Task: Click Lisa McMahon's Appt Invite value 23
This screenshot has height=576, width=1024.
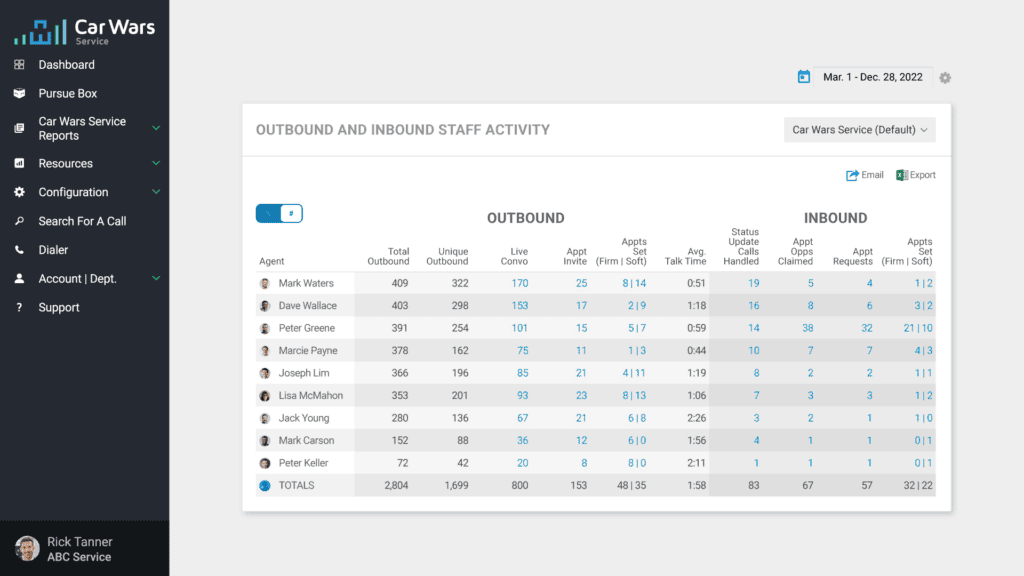Action: [x=581, y=396]
